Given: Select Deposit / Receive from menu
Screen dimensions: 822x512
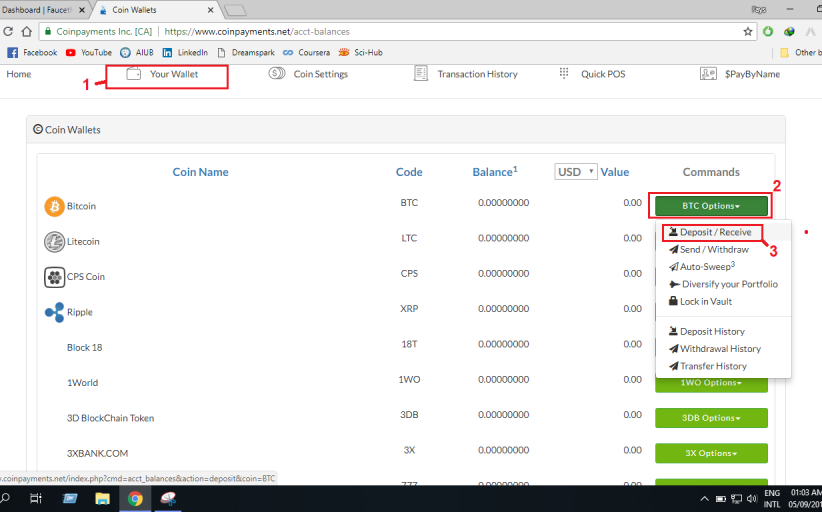Looking at the screenshot, I should point(715,233).
